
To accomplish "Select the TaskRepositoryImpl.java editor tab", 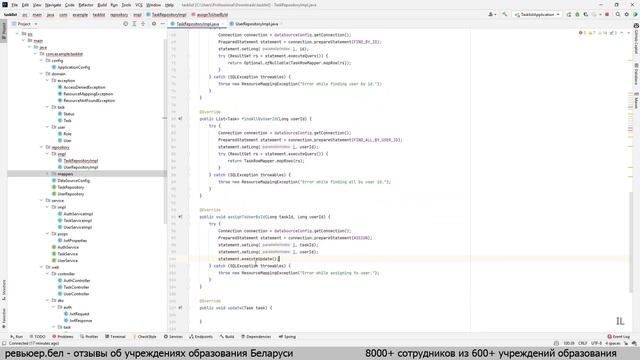I will [x=197, y=24].
